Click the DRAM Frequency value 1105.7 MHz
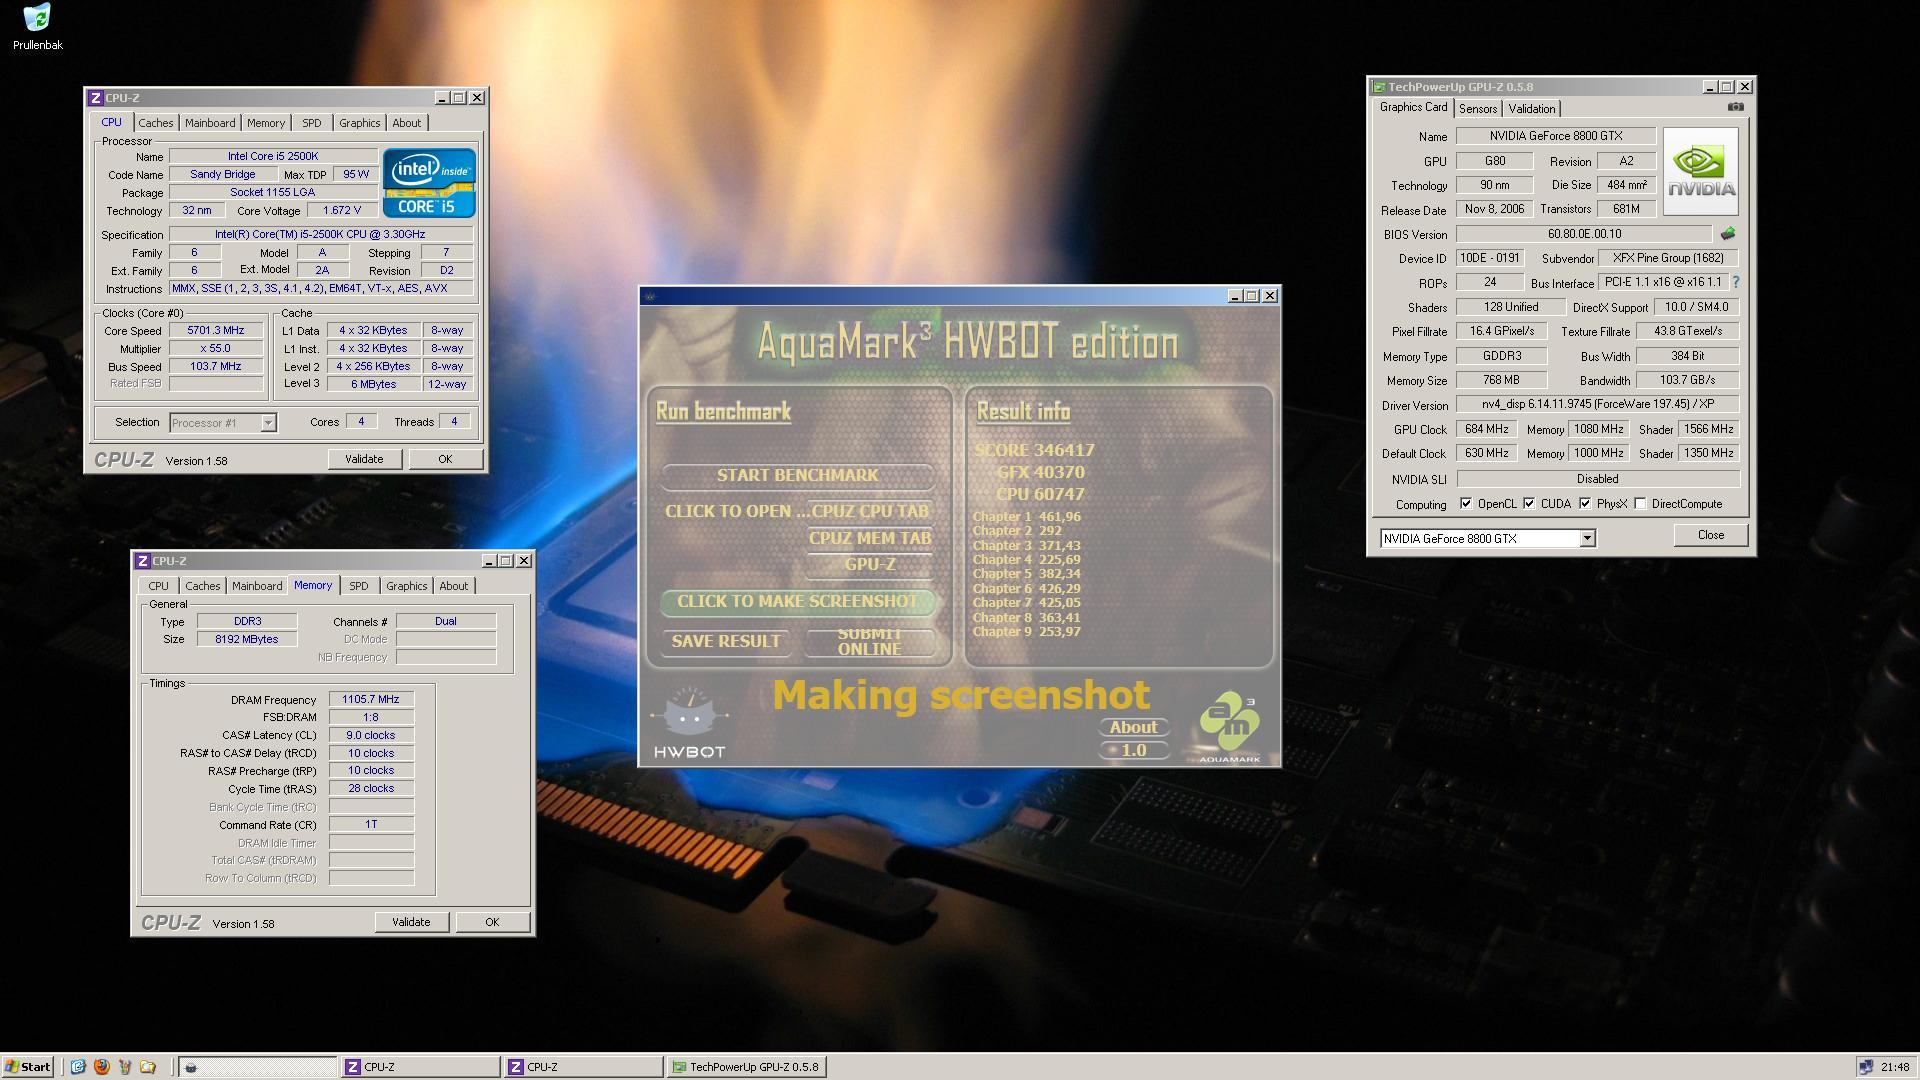This screenshot has width=1920, height=1080. 370,700
